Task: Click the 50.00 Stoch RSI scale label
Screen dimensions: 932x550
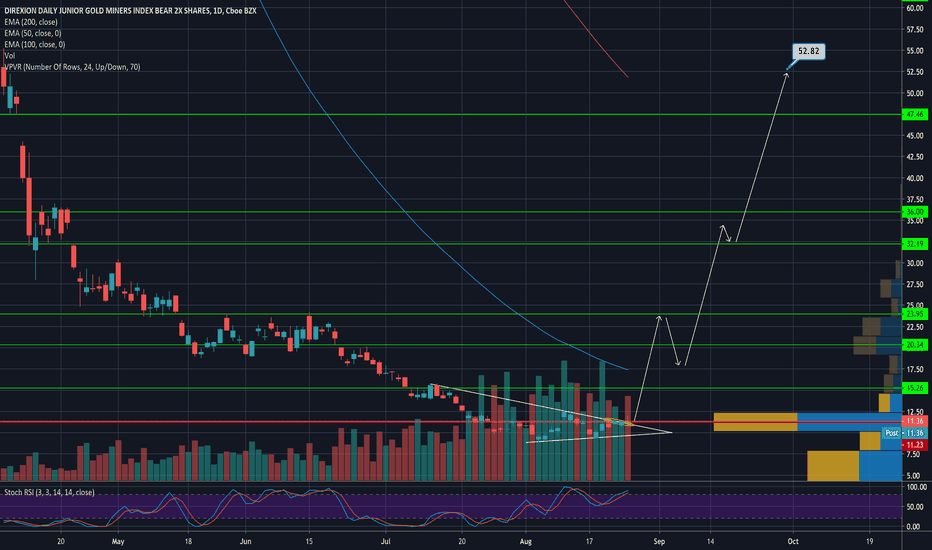Action: 914,507
